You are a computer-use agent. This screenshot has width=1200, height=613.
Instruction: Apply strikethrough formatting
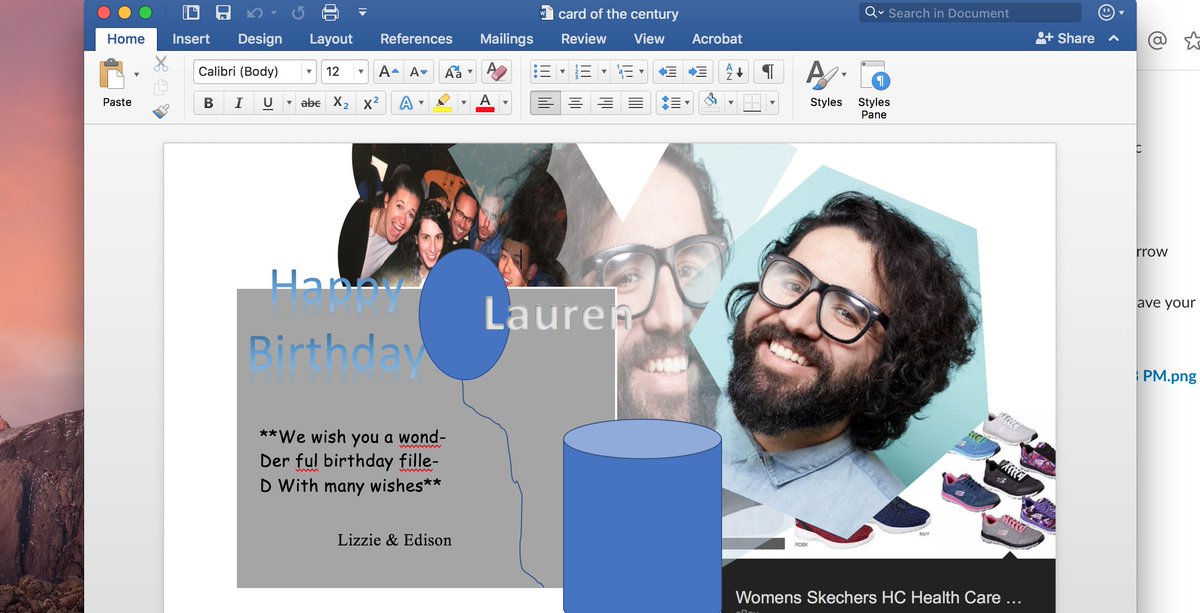311,102
